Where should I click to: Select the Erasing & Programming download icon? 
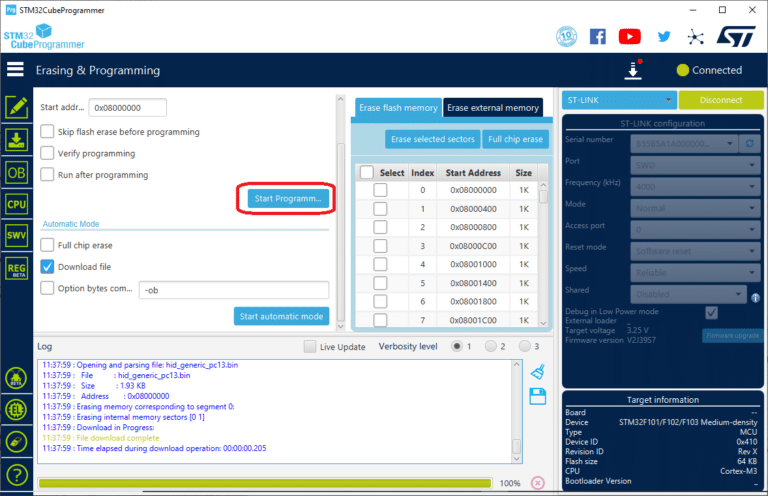pos(16,140)
